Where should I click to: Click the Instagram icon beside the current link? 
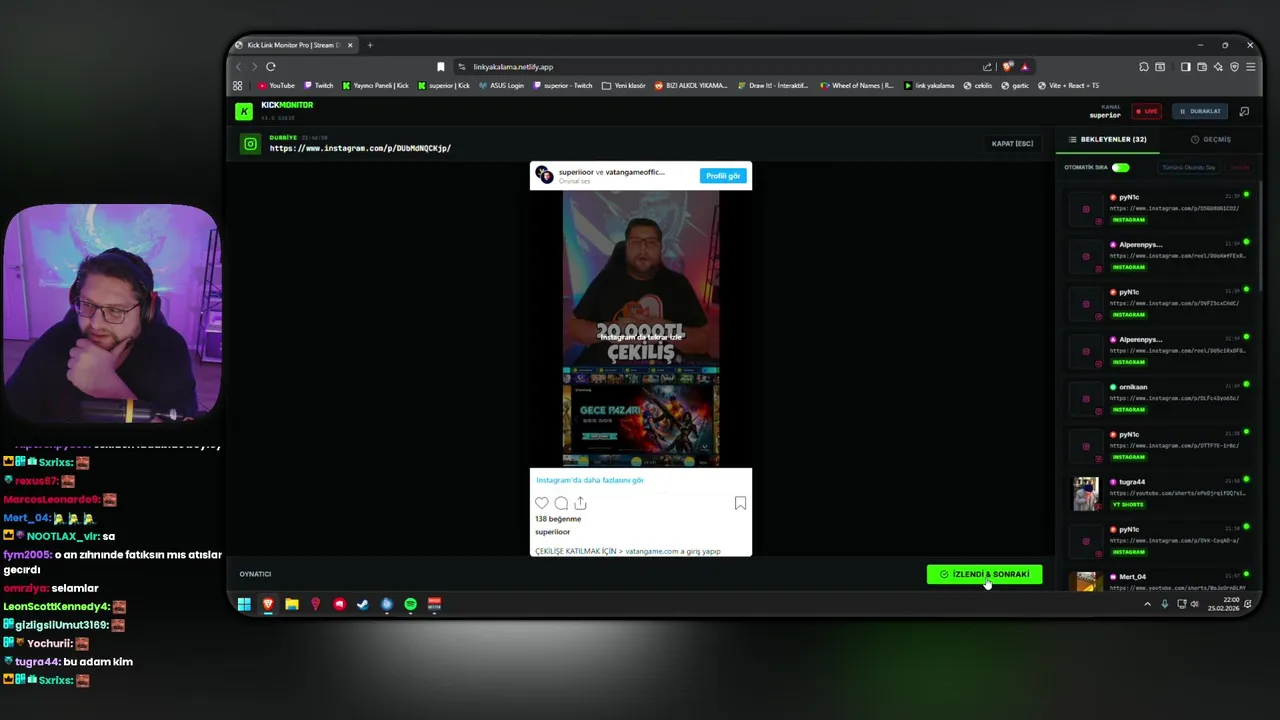coord(250,144)
